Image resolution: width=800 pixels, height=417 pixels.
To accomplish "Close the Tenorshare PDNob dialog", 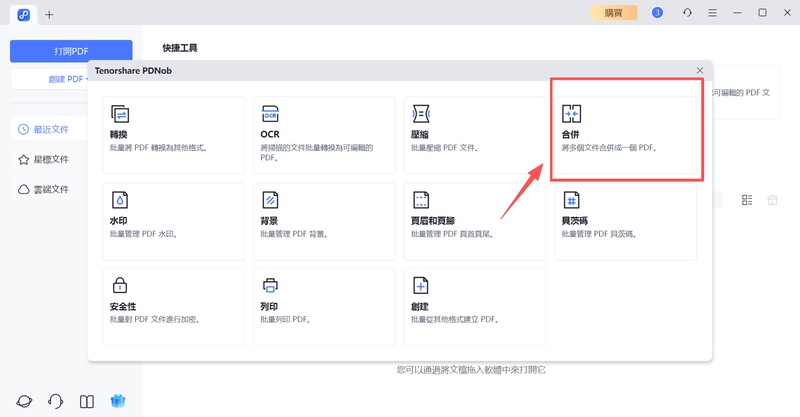I will pyautogui.click(x=700, y=70).
